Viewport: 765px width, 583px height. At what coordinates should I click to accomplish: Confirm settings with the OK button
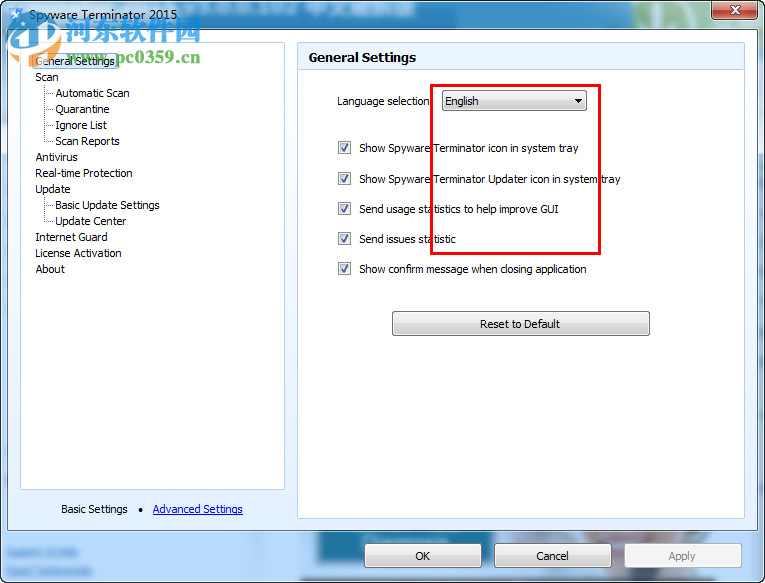pos(423,556)
